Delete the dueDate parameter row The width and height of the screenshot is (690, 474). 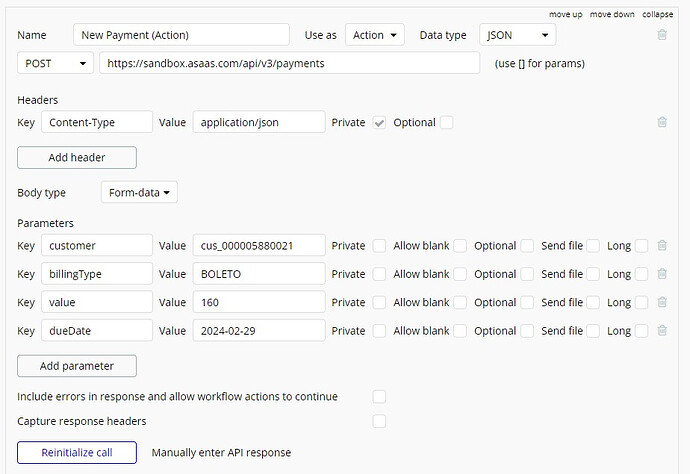click(662, 330)
